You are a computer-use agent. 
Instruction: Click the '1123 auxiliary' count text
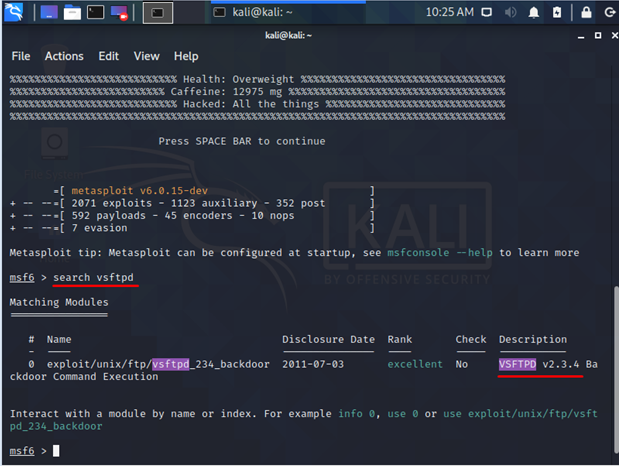[214, 203]
